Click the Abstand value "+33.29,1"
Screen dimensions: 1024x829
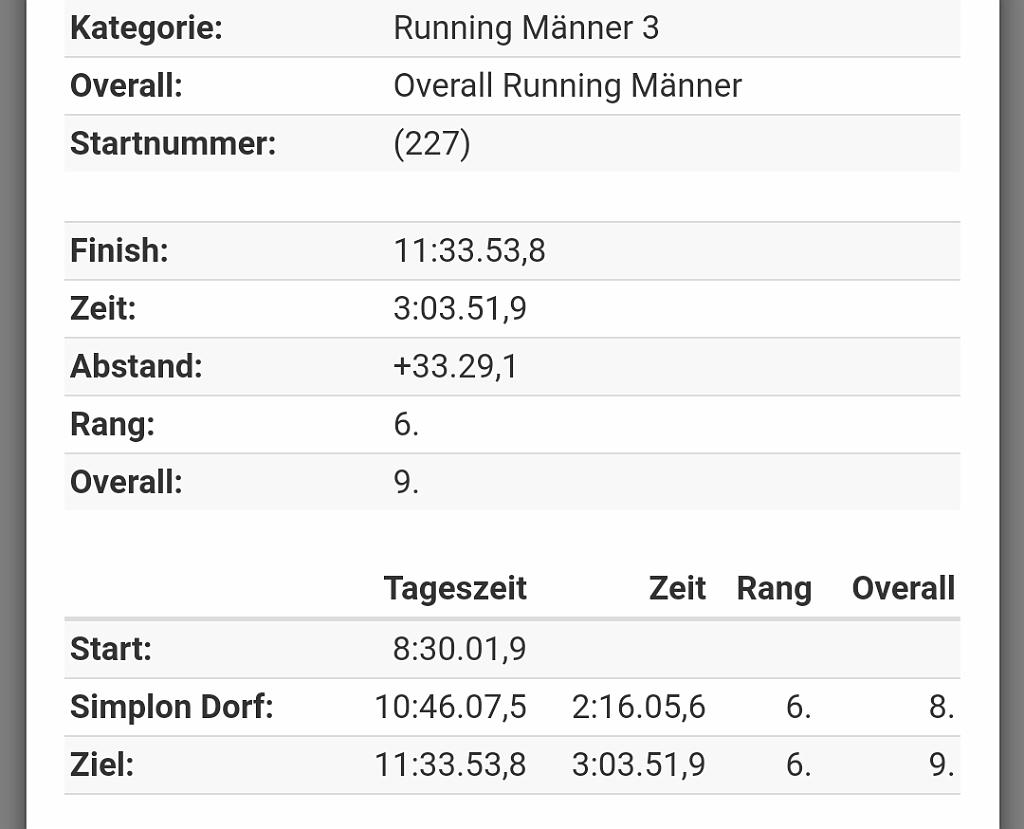point(455,367)
